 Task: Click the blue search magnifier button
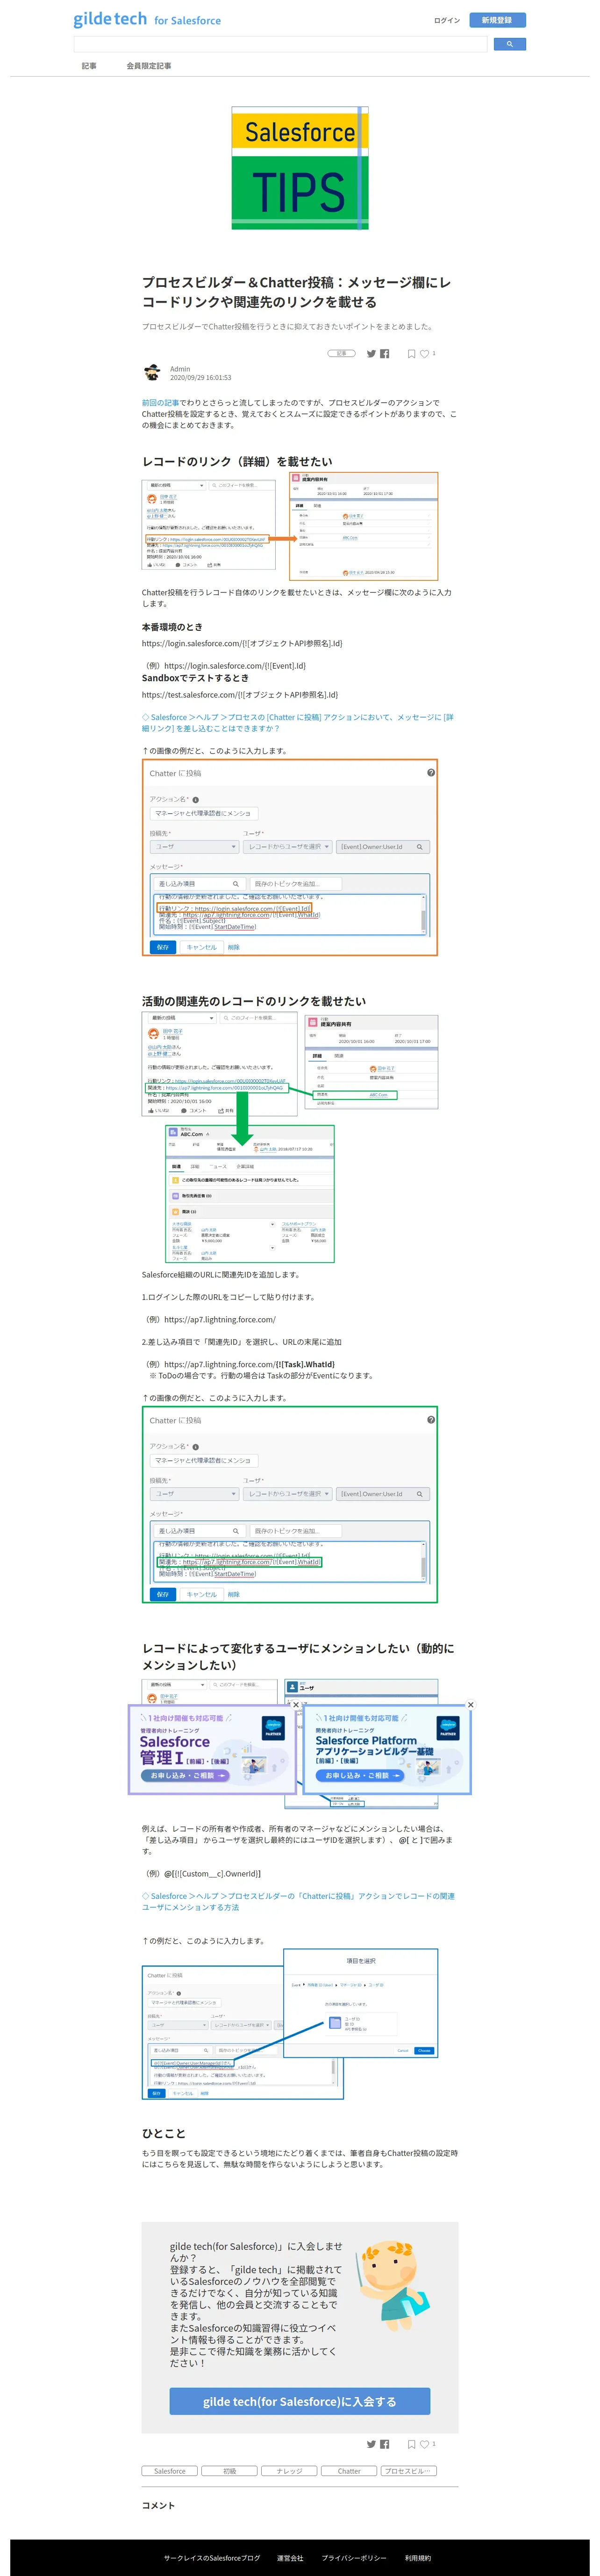[x=509, y=44]
